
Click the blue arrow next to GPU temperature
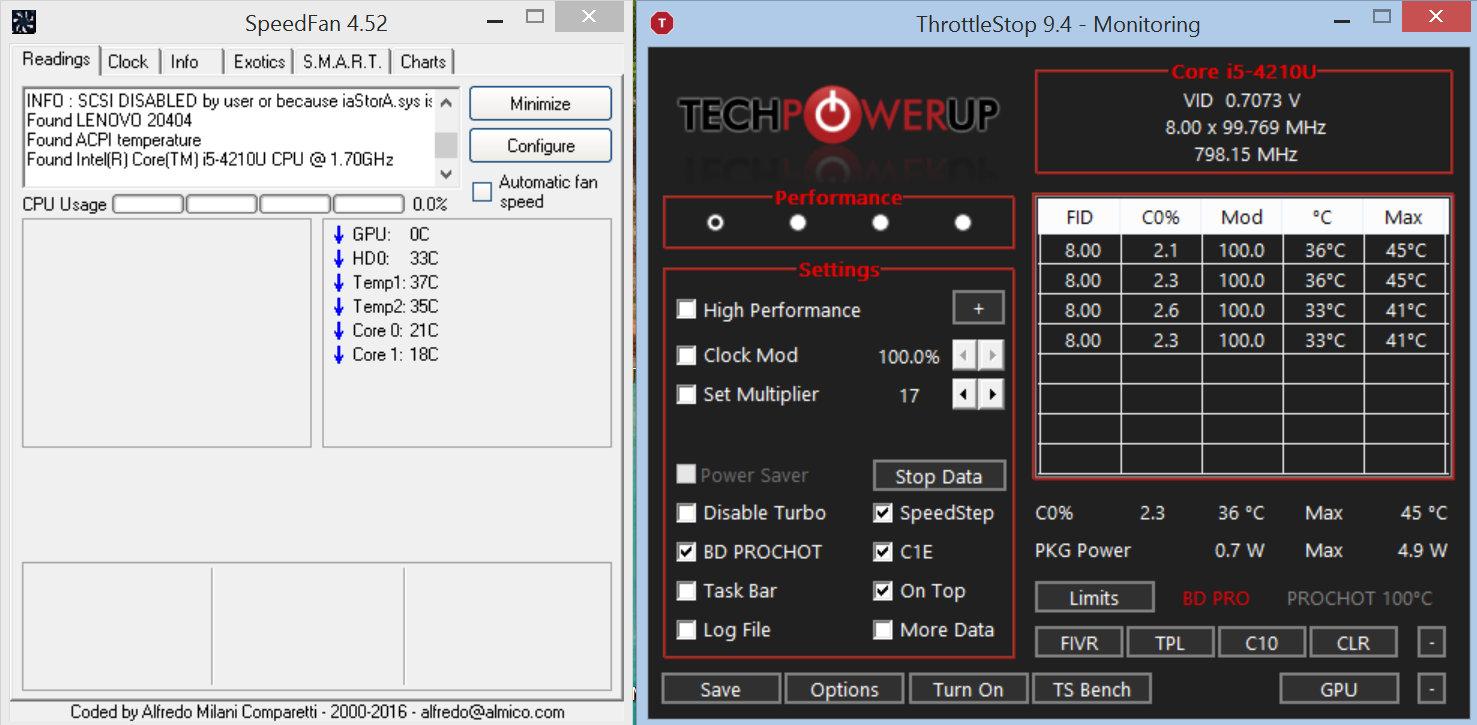(339, 235)
